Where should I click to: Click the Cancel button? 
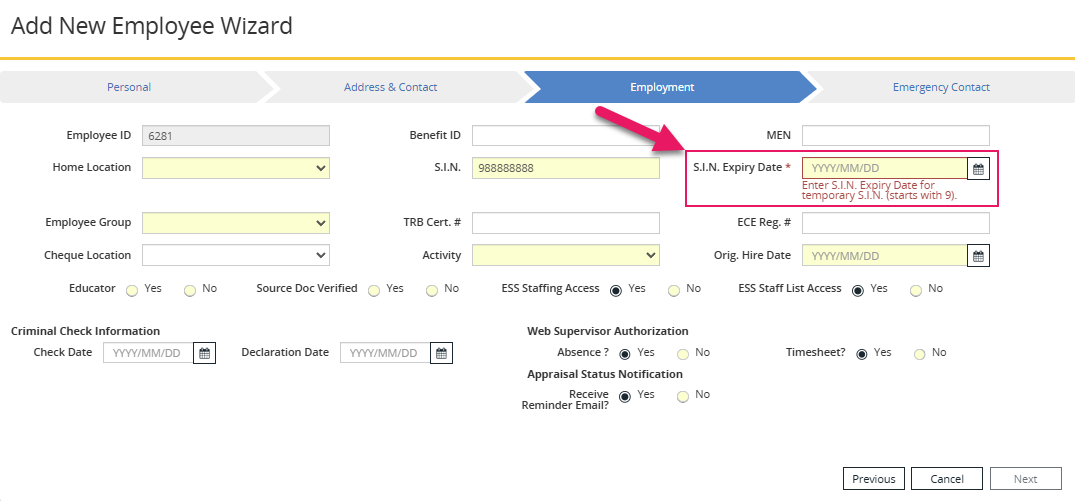(947, 479)
